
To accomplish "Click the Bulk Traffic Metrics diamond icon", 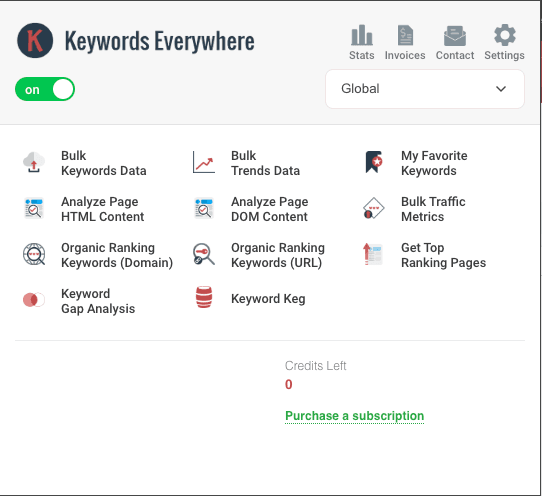I will tap(374, 208).
